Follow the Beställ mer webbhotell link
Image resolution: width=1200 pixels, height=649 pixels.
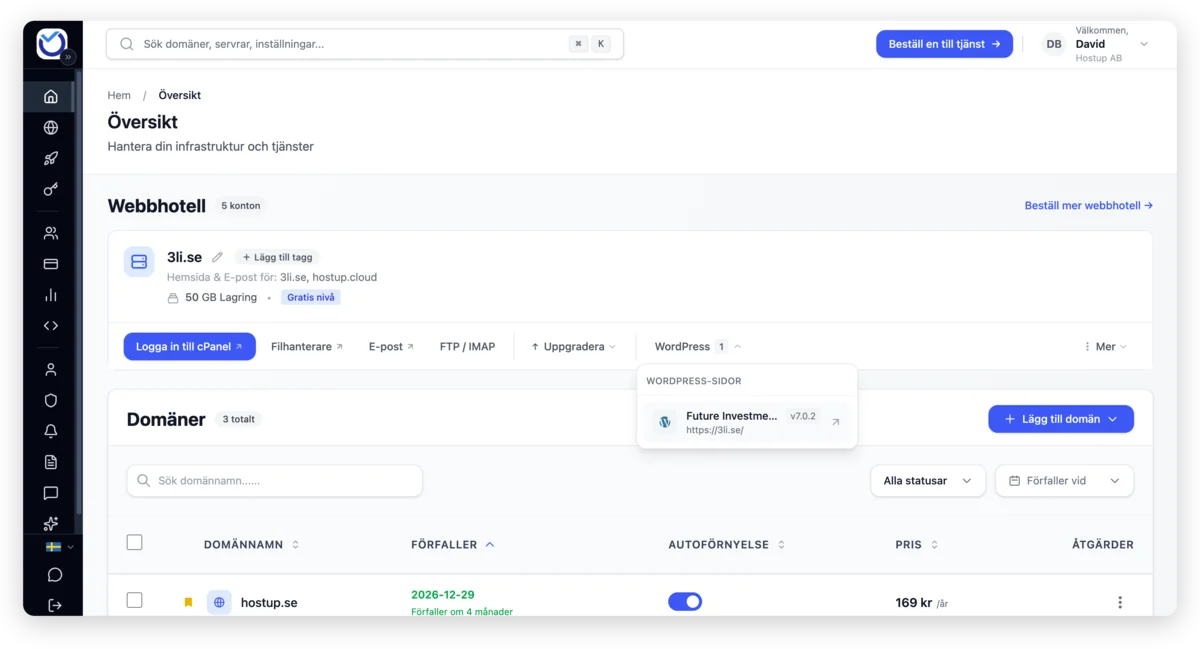coord(1088,205)
